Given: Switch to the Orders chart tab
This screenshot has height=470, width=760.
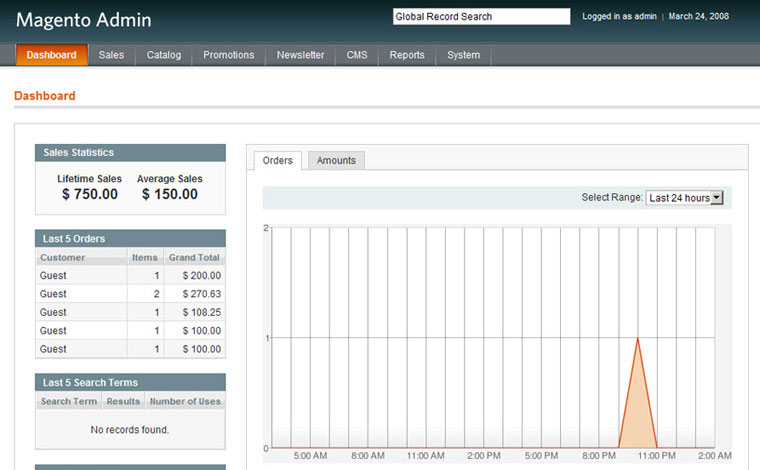Looking at the screenshot, I should tap(278, 160).
